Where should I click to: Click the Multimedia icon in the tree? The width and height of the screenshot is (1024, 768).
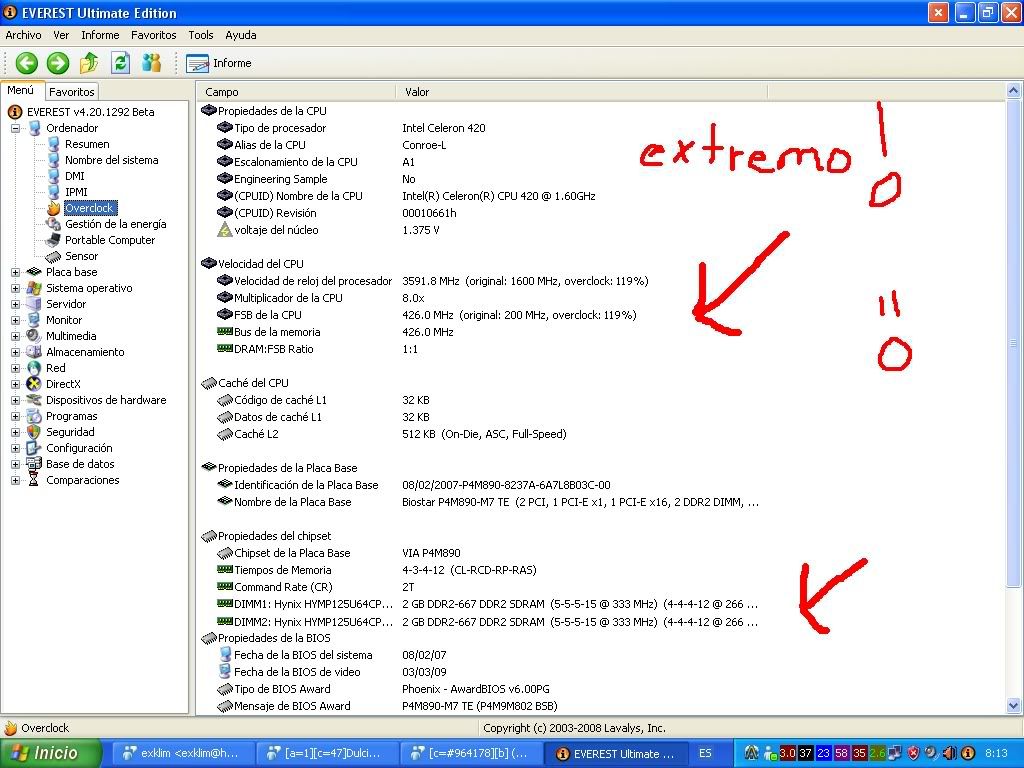tap(34, 336)
